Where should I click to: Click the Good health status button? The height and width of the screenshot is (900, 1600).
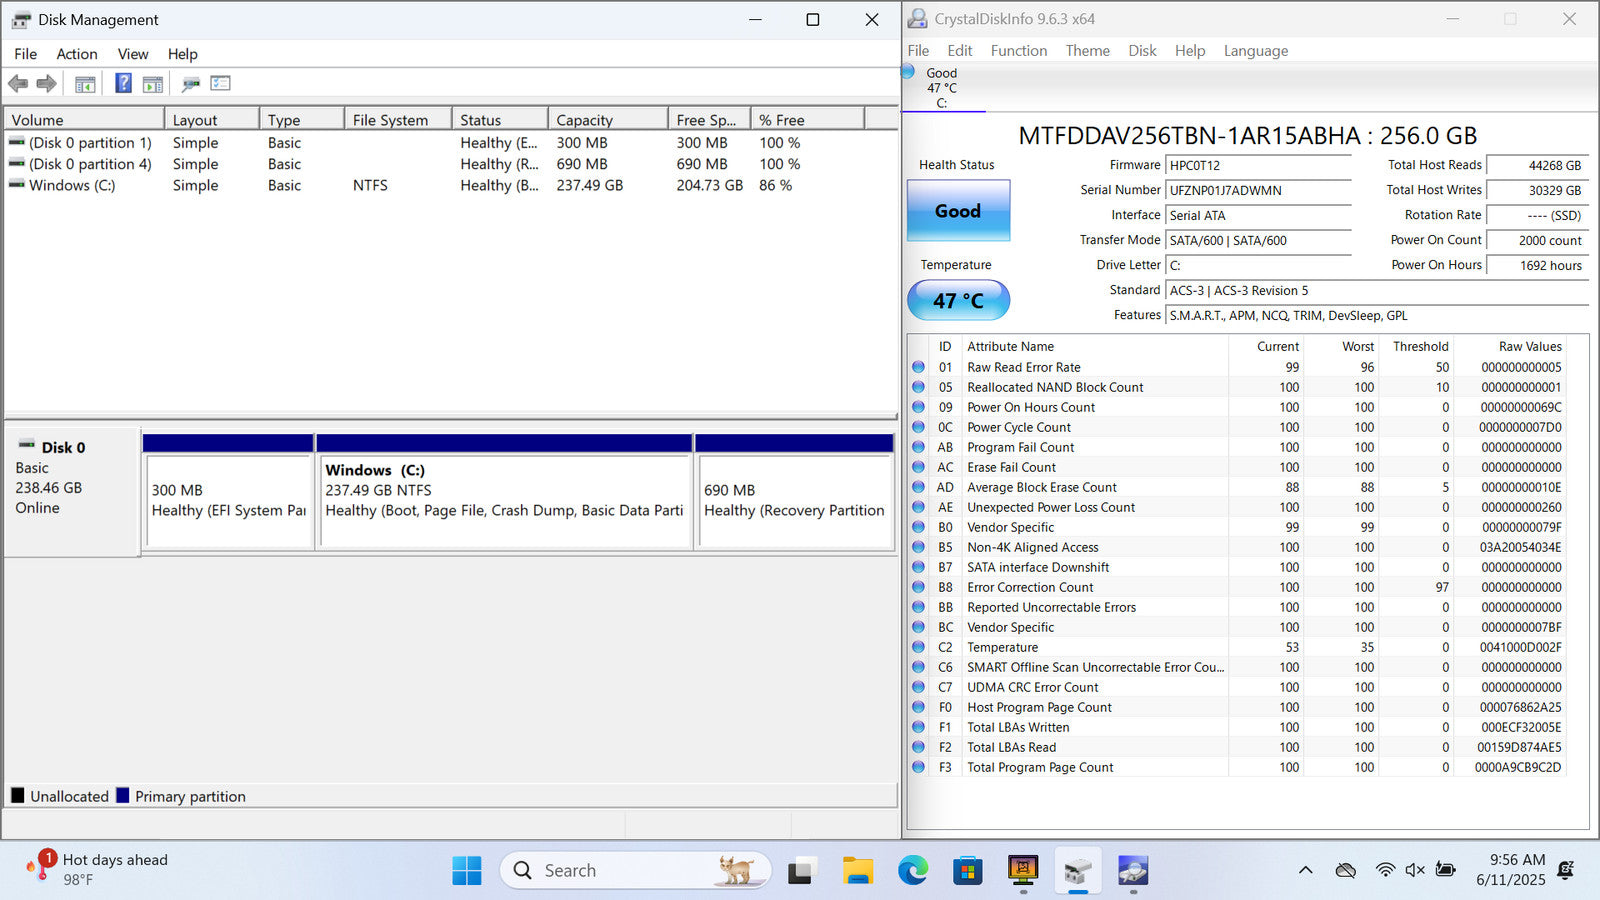click(958, 211)
